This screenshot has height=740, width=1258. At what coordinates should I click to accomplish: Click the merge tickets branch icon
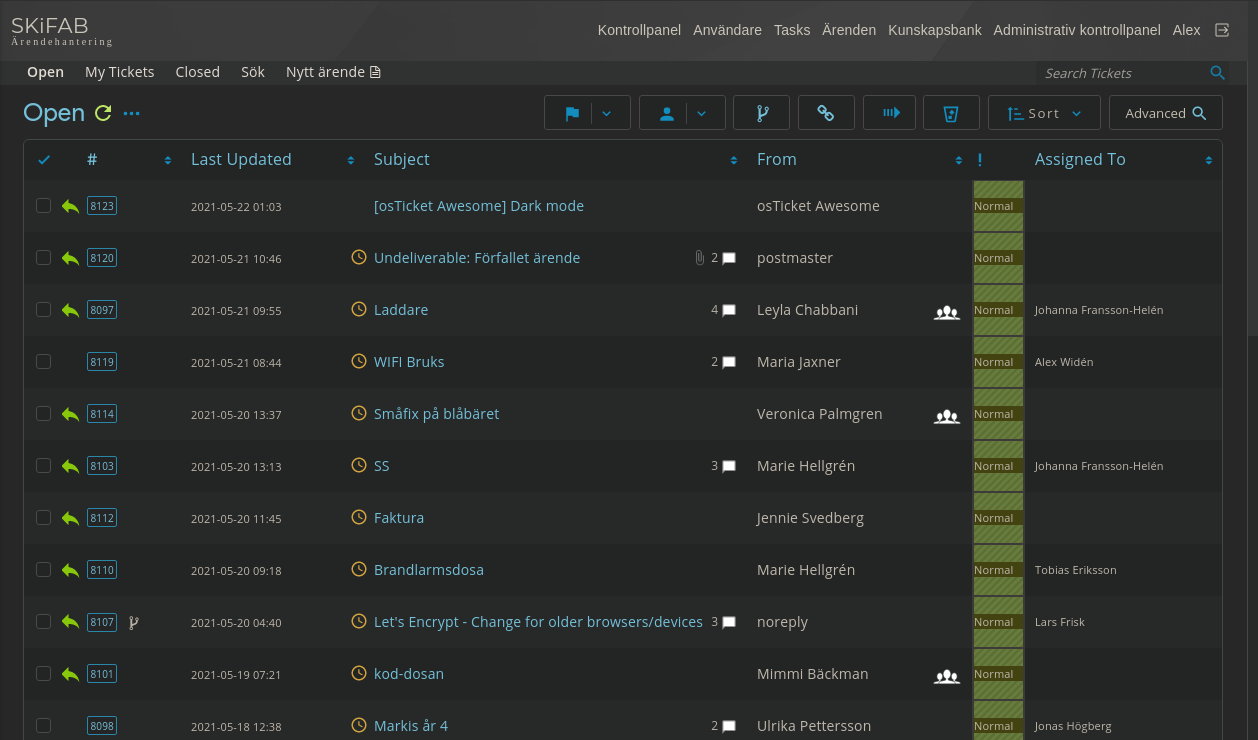tap(761, 113)
